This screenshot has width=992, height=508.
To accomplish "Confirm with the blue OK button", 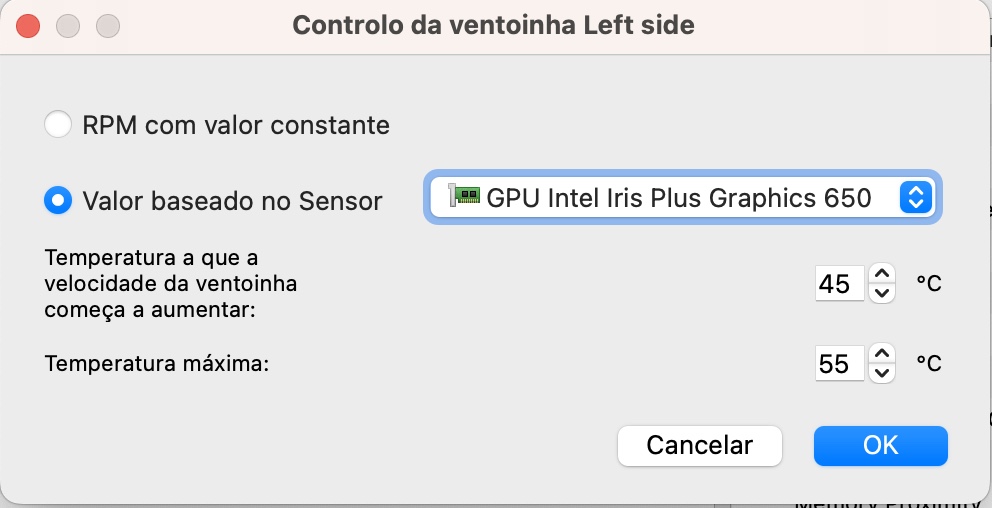I will 880,445.
